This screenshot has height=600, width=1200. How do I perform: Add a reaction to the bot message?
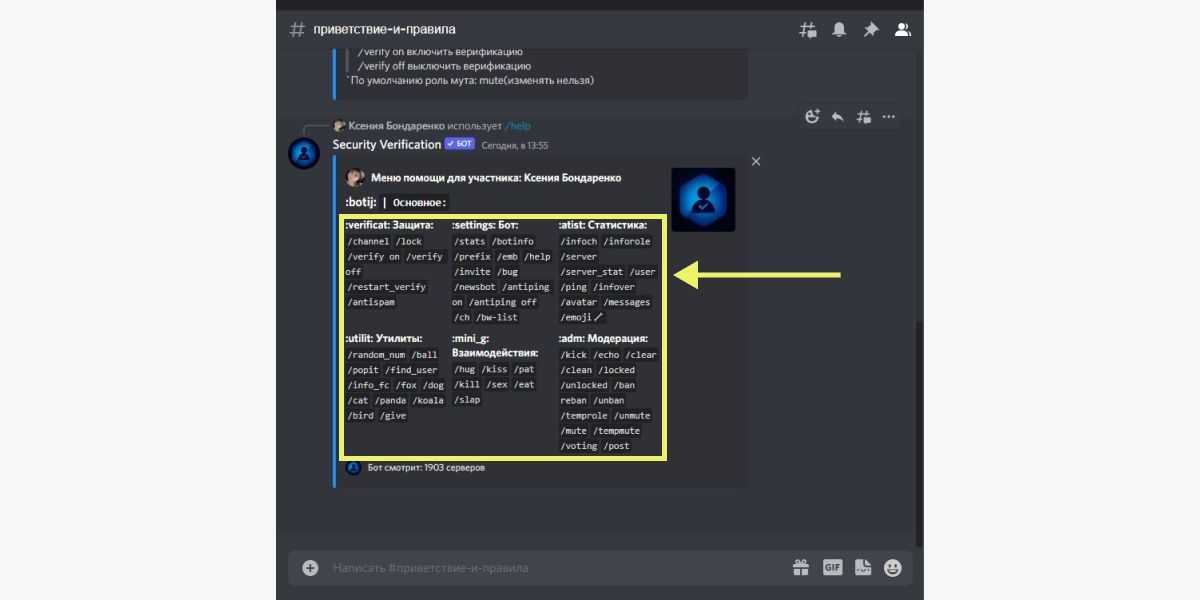coord(812,117)
